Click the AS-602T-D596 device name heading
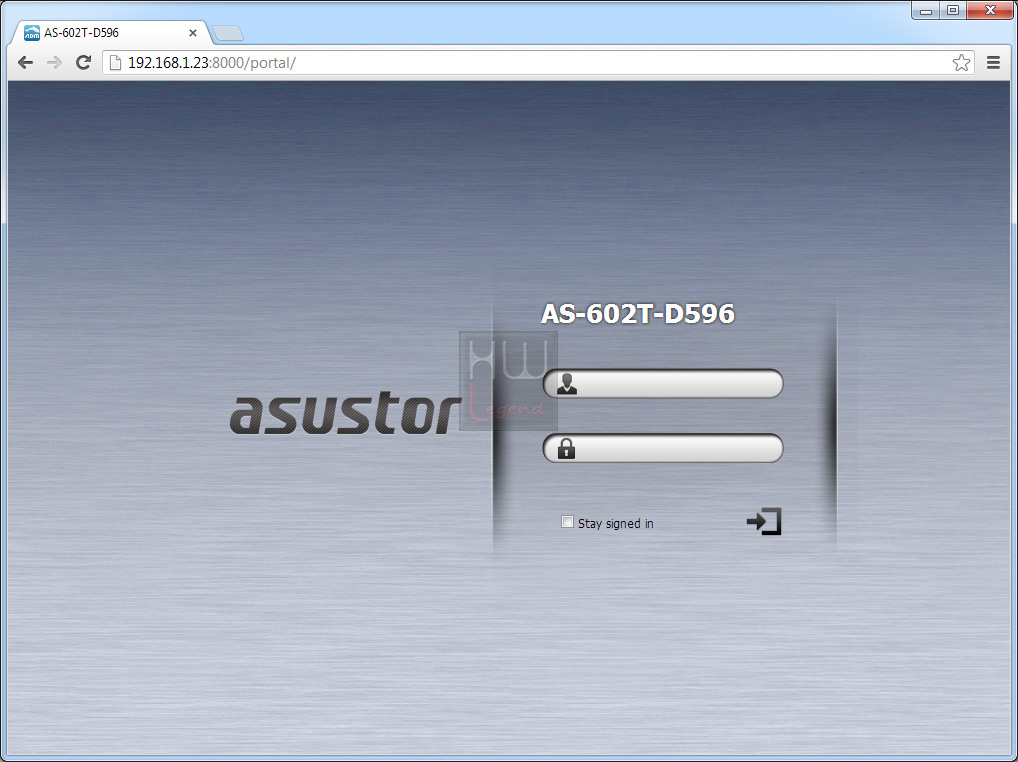The image size is (1018, 762). [x=638, y=313]
